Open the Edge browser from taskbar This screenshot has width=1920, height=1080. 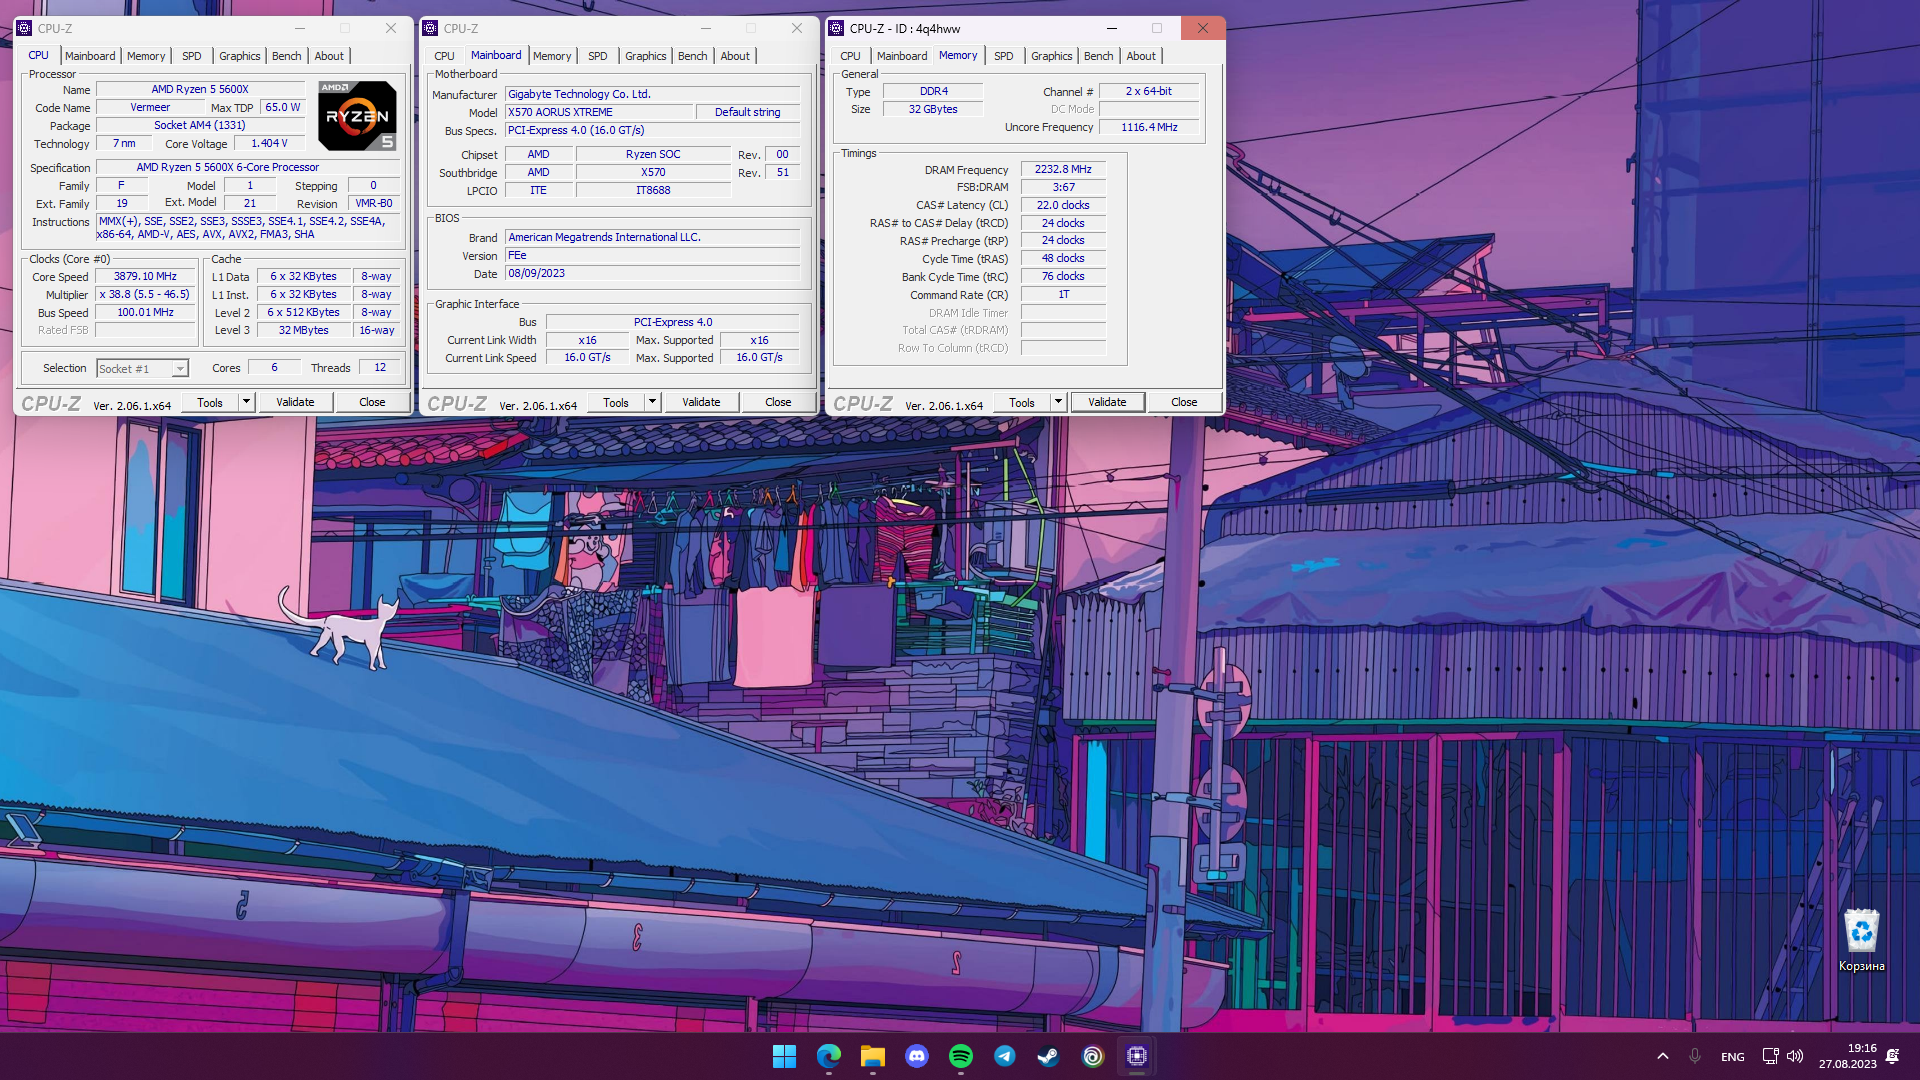[x=828, y=1056]
